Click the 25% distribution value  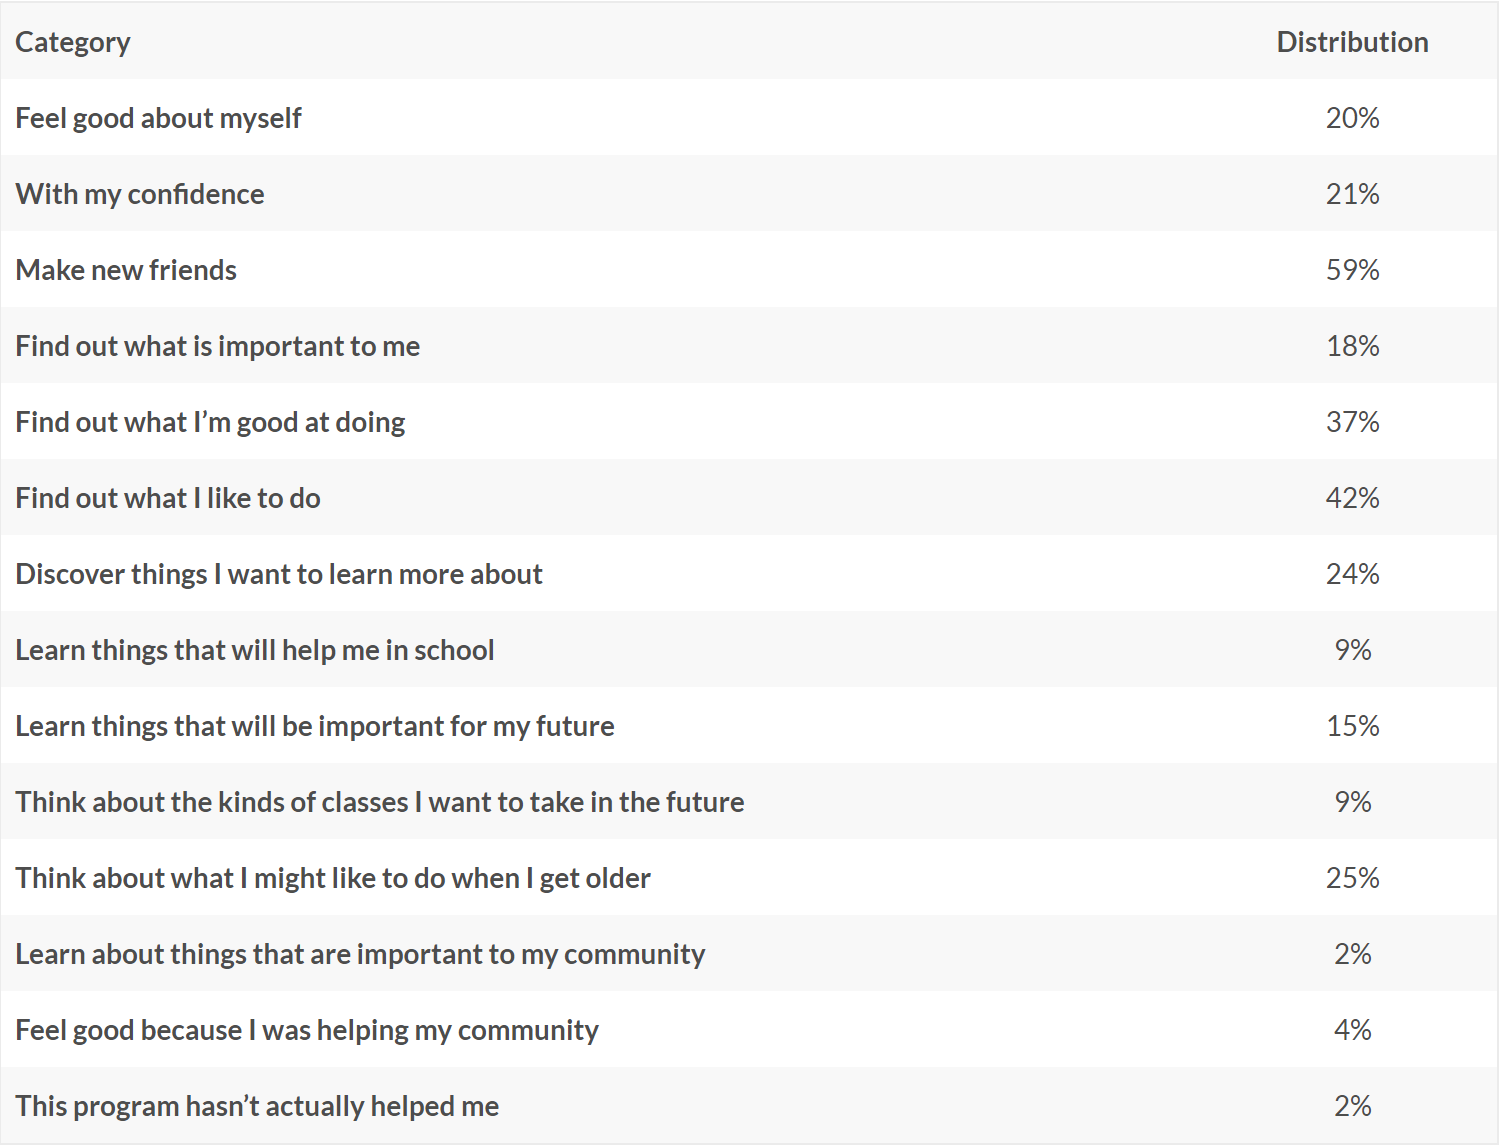(x=1352, y=878)
